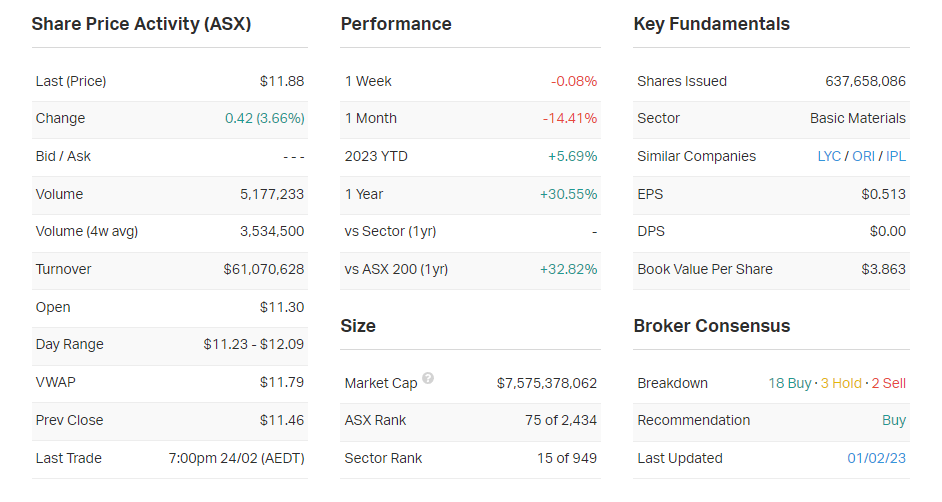Select the Last (Price) value $11.88

(281, 82)
